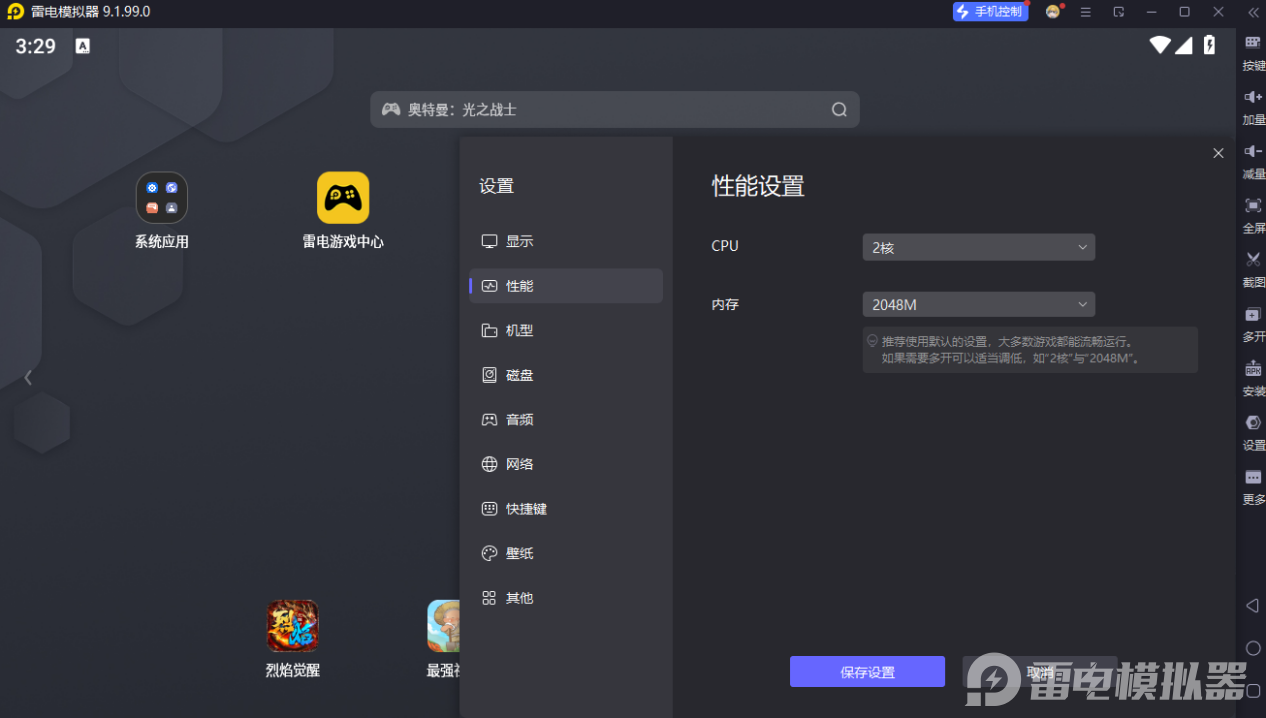1266x718 pixels.
Task: Click the LDPlayer logo in title bar
Action: pyautogui.click(x=14, y=12)
